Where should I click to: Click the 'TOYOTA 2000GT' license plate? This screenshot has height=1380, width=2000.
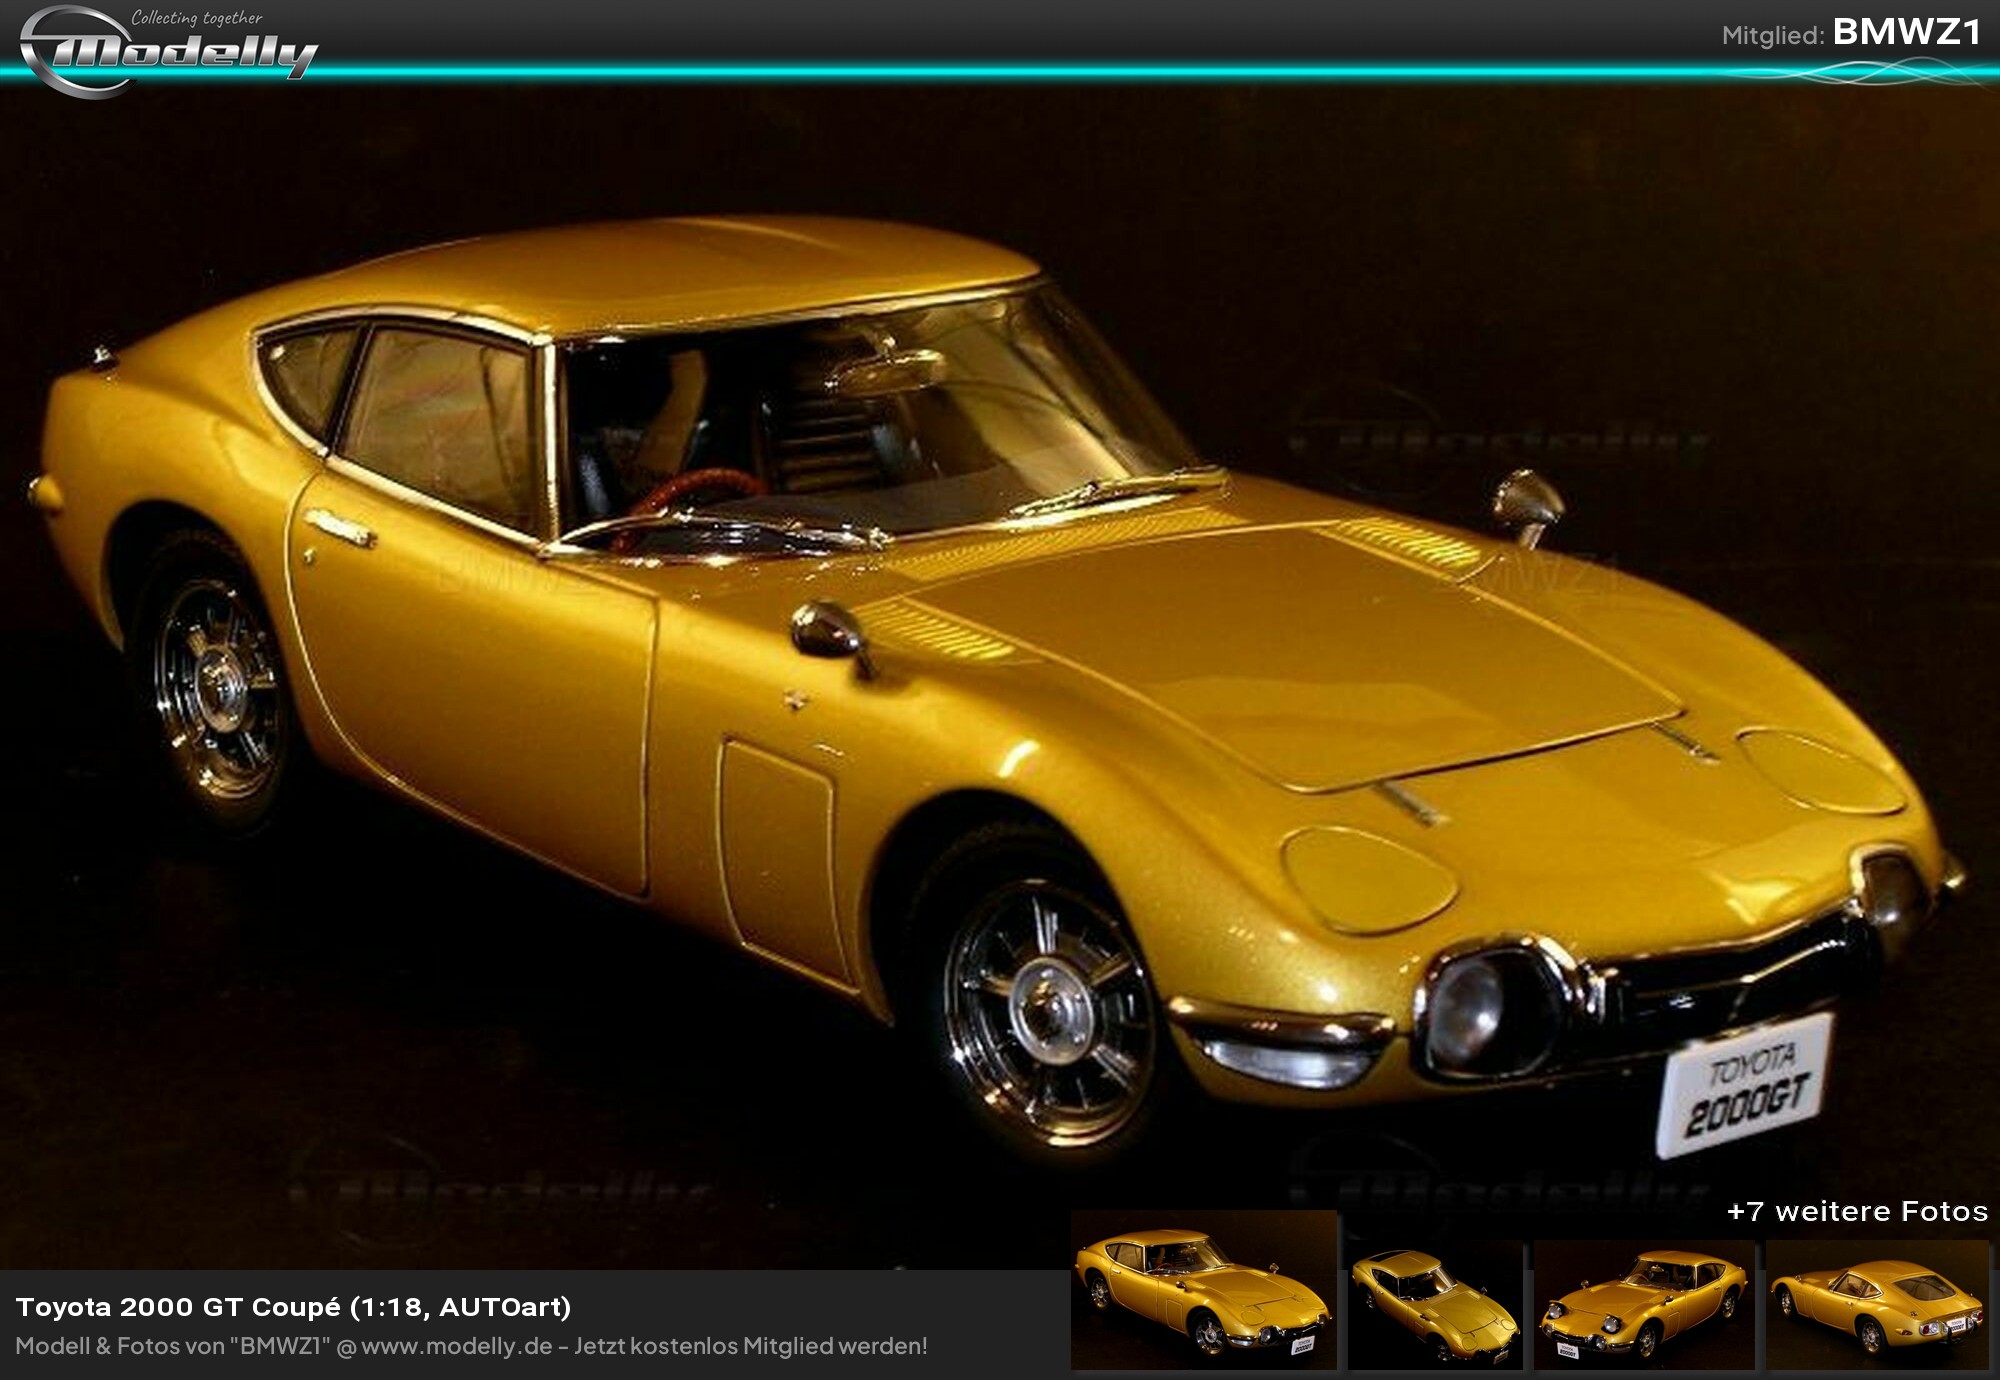pyautogui.click(x=1746, y=1085)
